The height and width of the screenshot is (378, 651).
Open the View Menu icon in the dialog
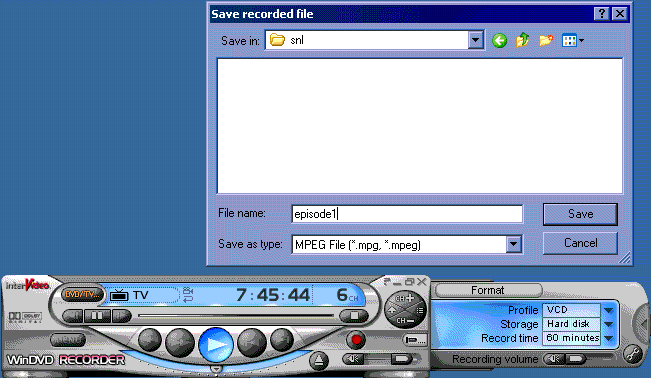[x=573, y=40]
